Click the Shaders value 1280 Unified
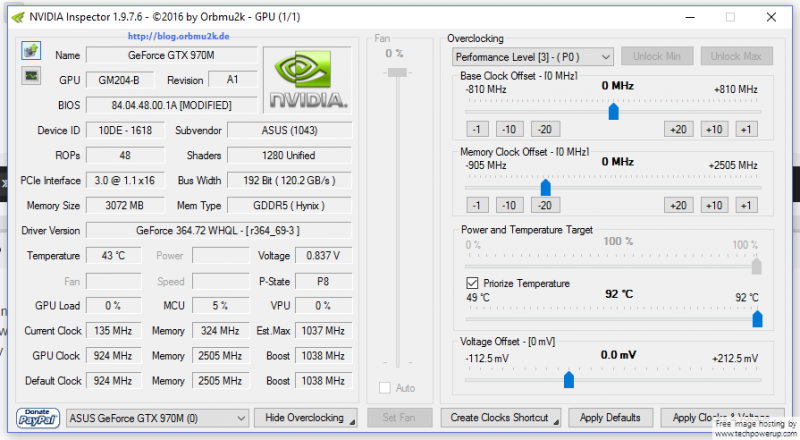 click(289, 155)
